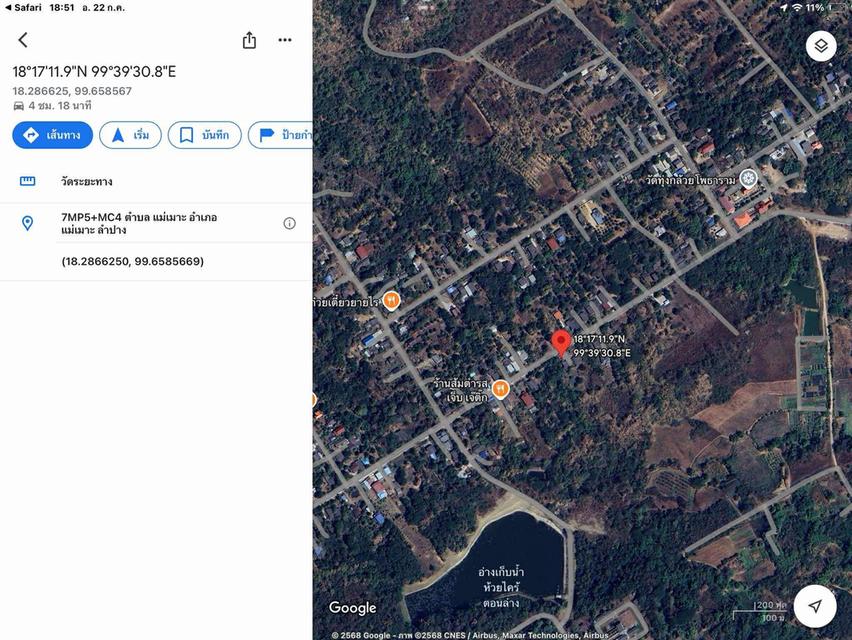Tap pin coordinate label on map
852x640 pixels.
click(602, 346)
